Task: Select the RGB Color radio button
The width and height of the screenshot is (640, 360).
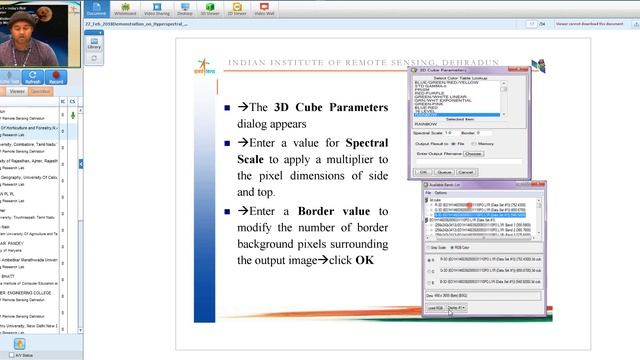Action: 452,248
